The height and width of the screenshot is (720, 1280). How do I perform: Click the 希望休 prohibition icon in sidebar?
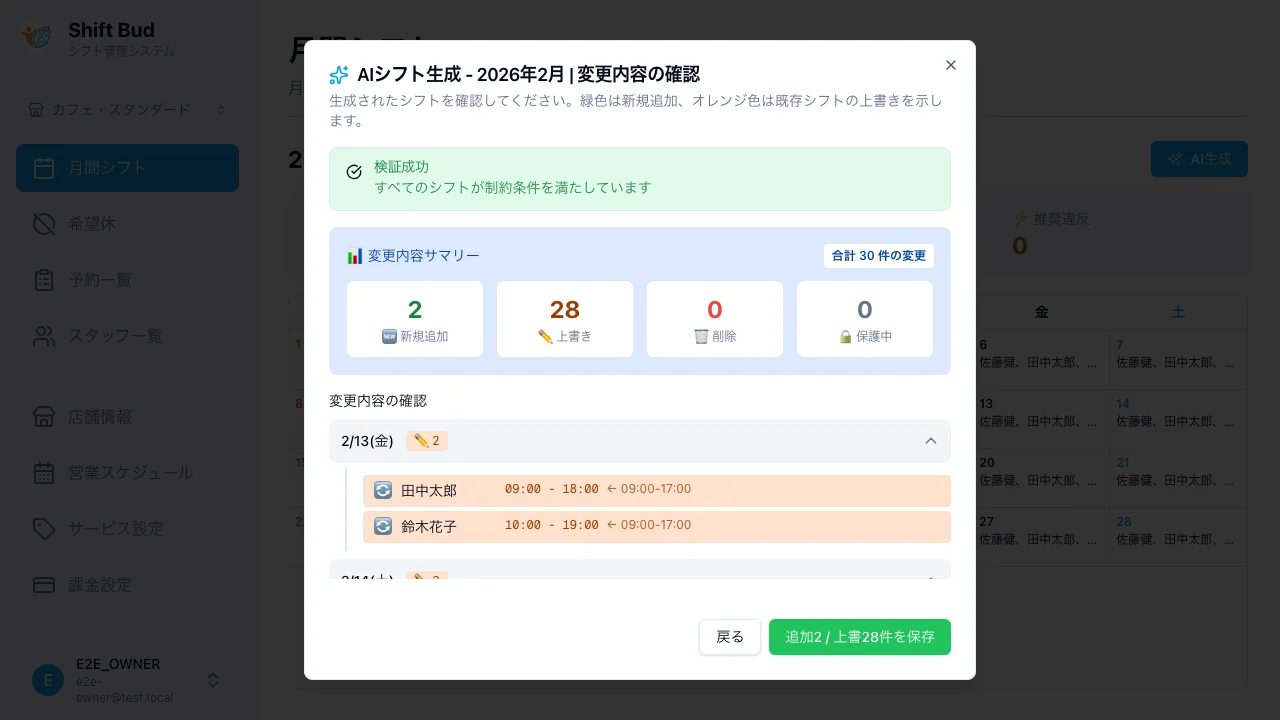pyautogui.click(x=44, y=224)
